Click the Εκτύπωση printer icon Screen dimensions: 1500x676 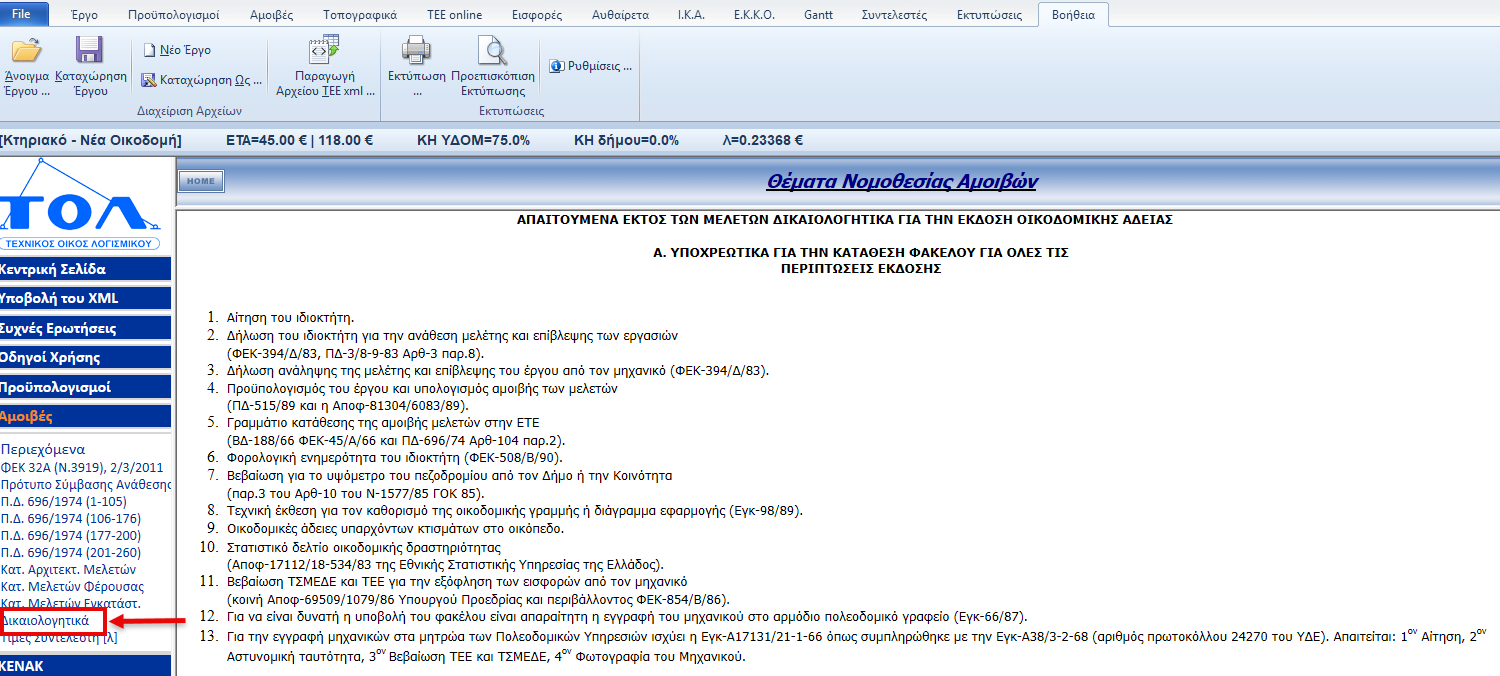point(415,50)
